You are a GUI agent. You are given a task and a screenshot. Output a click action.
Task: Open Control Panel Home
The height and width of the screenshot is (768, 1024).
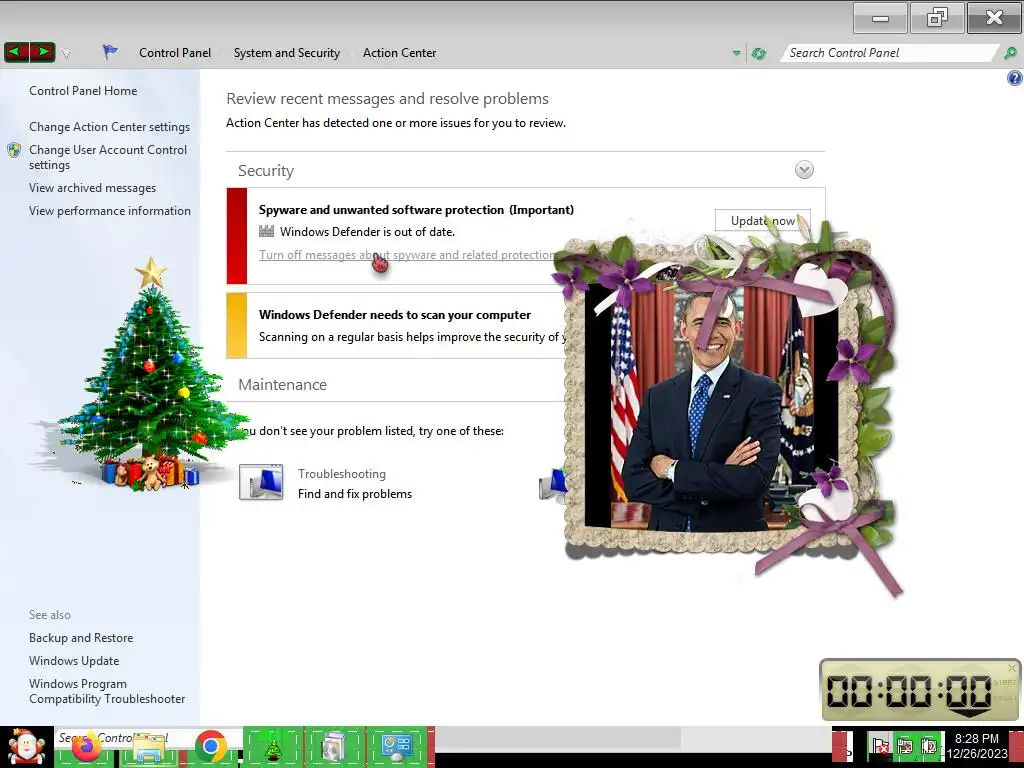pyautogui.click(x=83, y=91)
